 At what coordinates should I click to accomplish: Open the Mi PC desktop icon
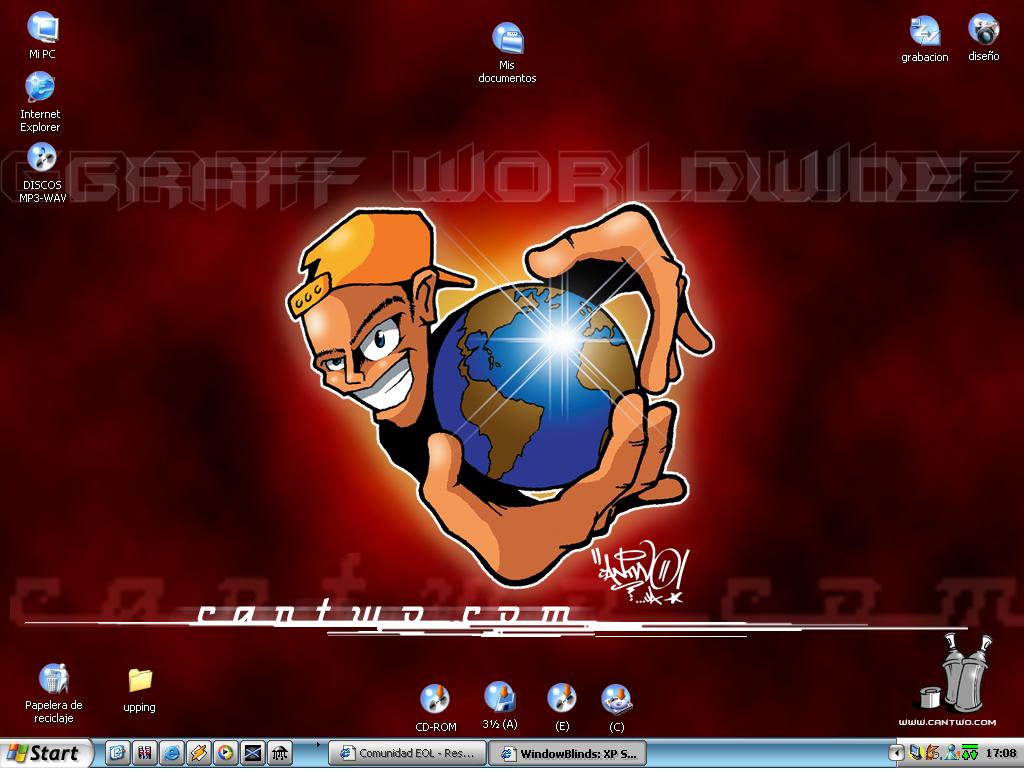coord(42,29)
